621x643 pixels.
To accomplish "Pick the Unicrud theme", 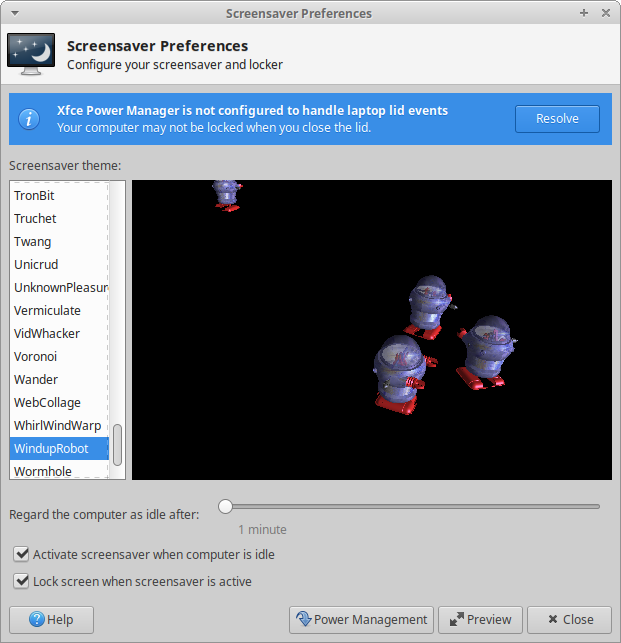I will (59, 264).
